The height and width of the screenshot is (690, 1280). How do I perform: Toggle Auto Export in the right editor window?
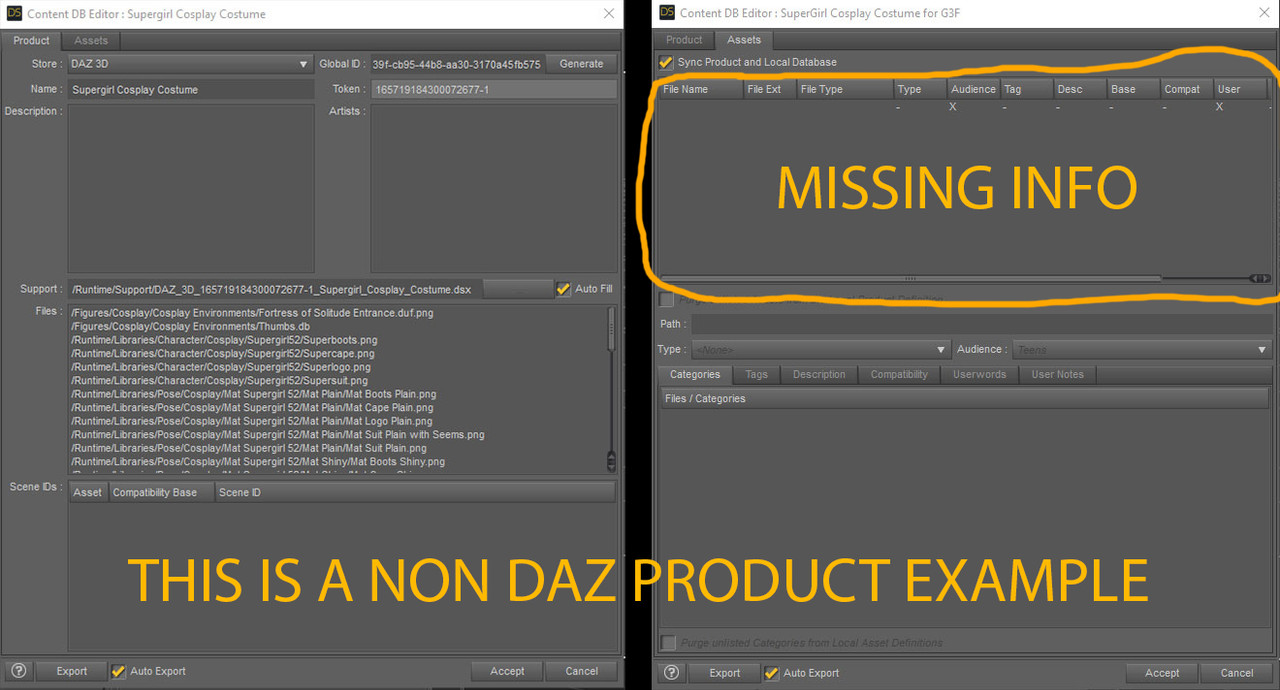point(771,673)
